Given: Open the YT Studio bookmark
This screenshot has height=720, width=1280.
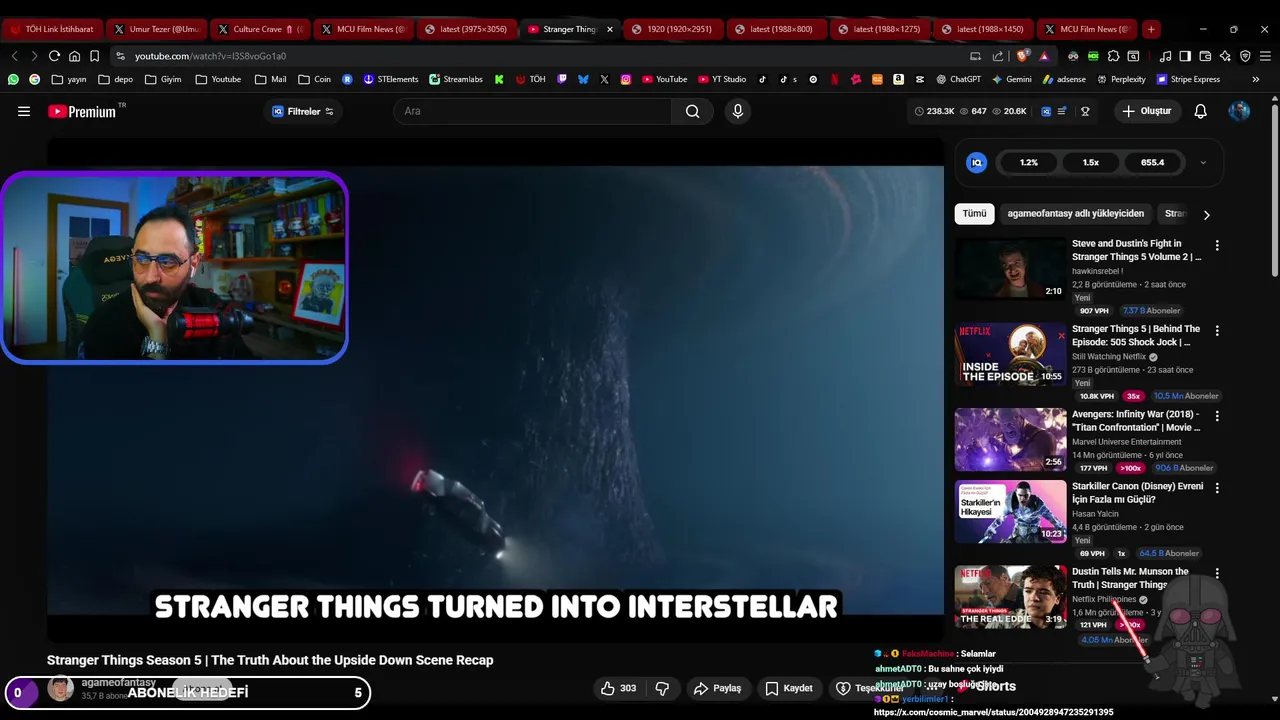Looking at the screenshot, I should tap(722, 79).
